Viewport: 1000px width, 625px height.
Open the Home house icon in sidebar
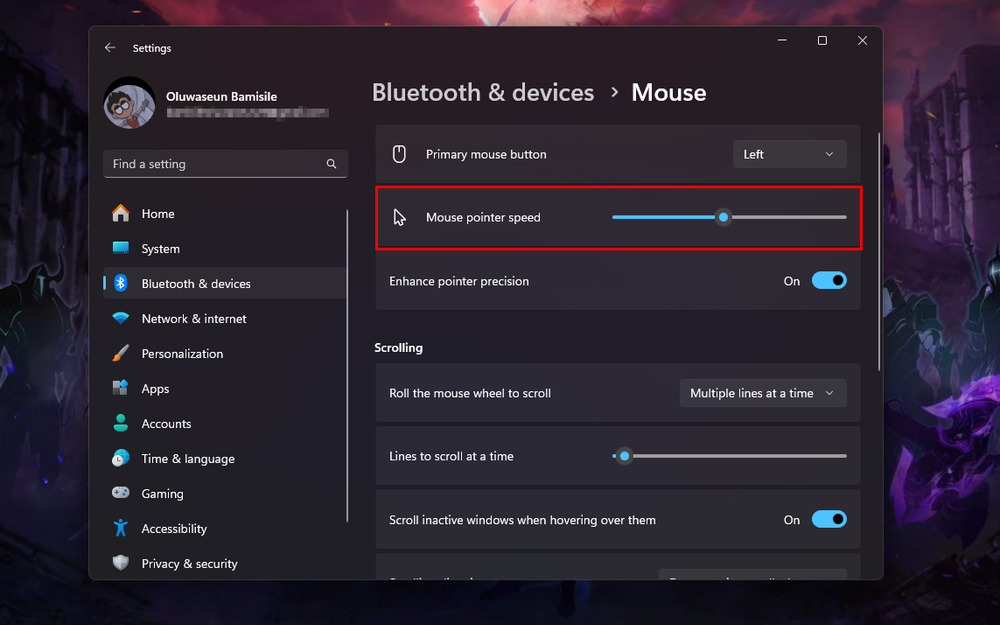pyautogui.click(x=121, y=213)
